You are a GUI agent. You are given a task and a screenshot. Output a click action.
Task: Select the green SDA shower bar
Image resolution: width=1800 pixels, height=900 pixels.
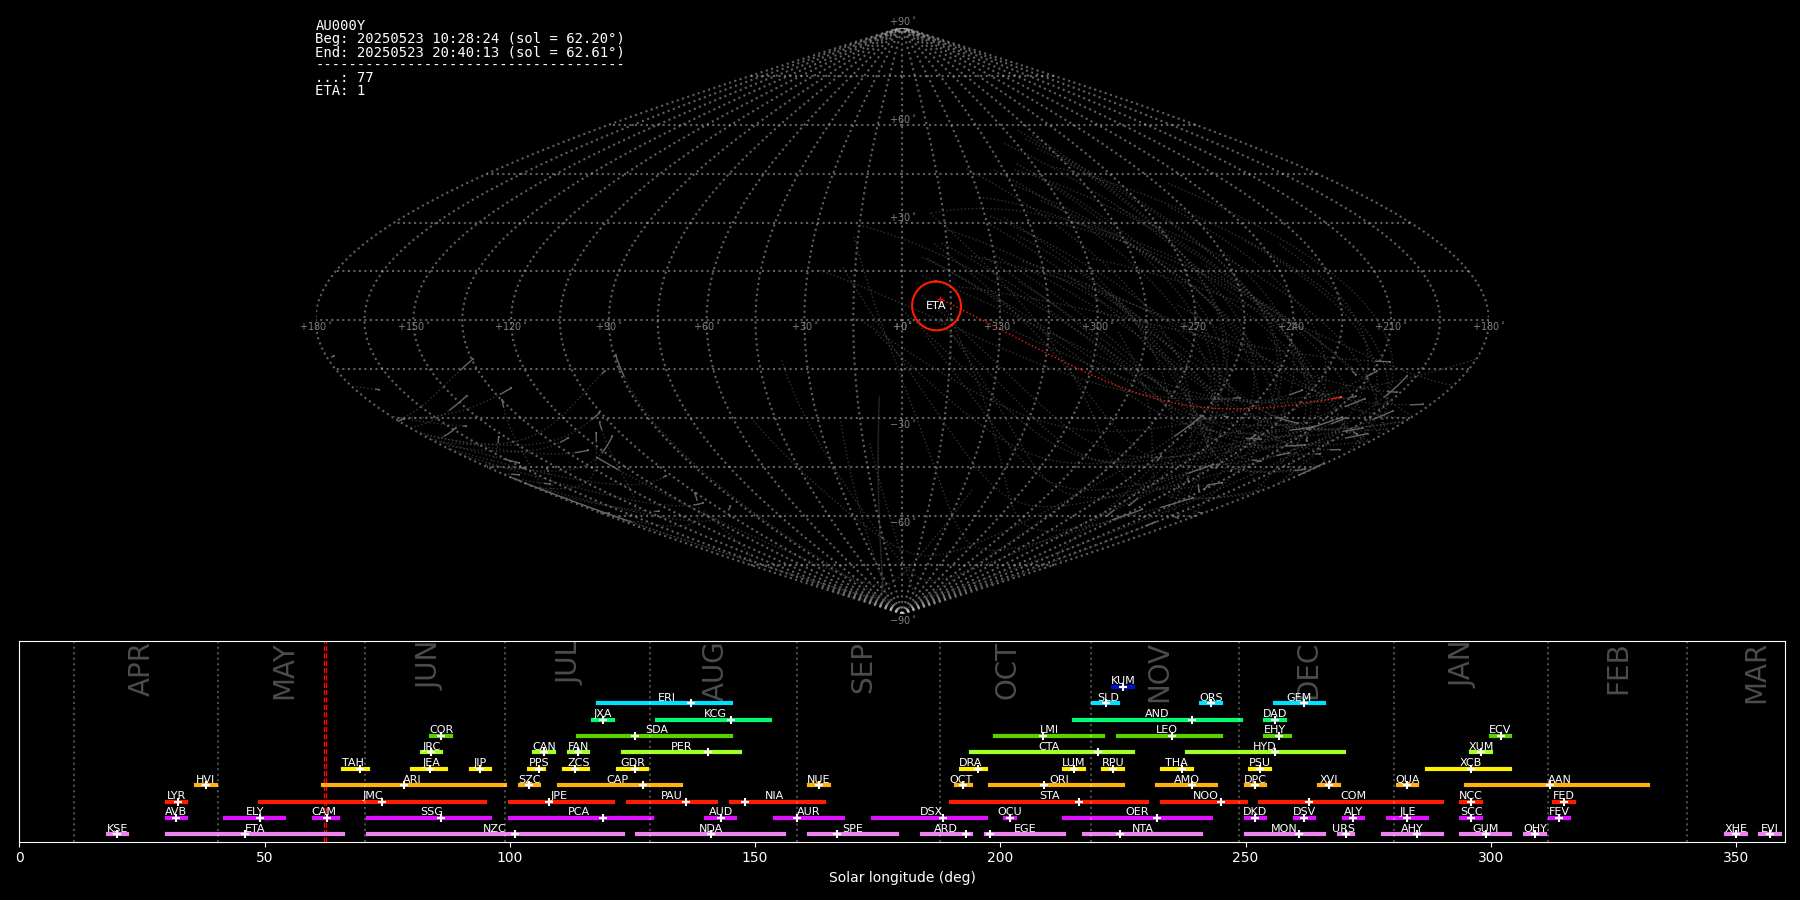pos(654,736)
